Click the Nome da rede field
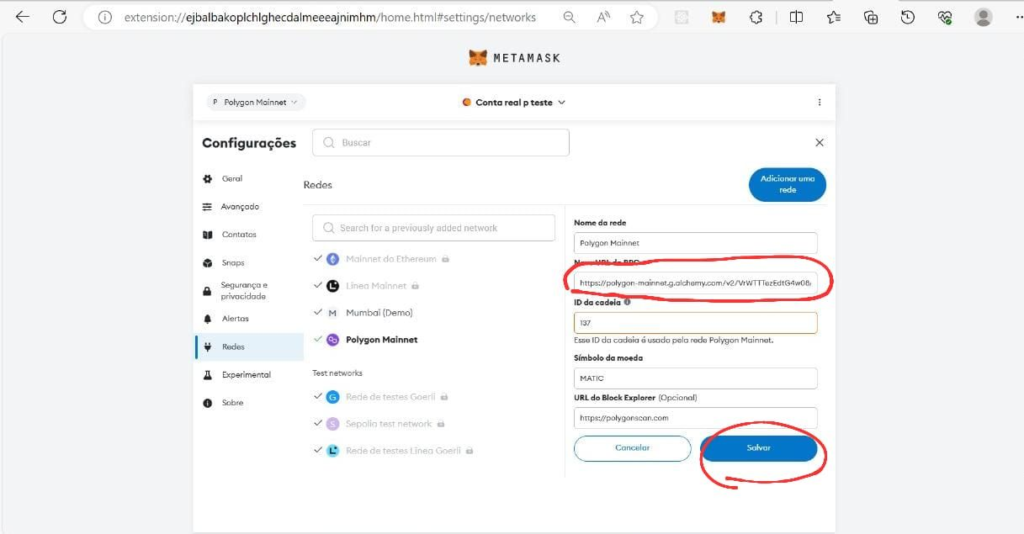Viewport: 1024px width, 534px height. click(x=696, y=243)
